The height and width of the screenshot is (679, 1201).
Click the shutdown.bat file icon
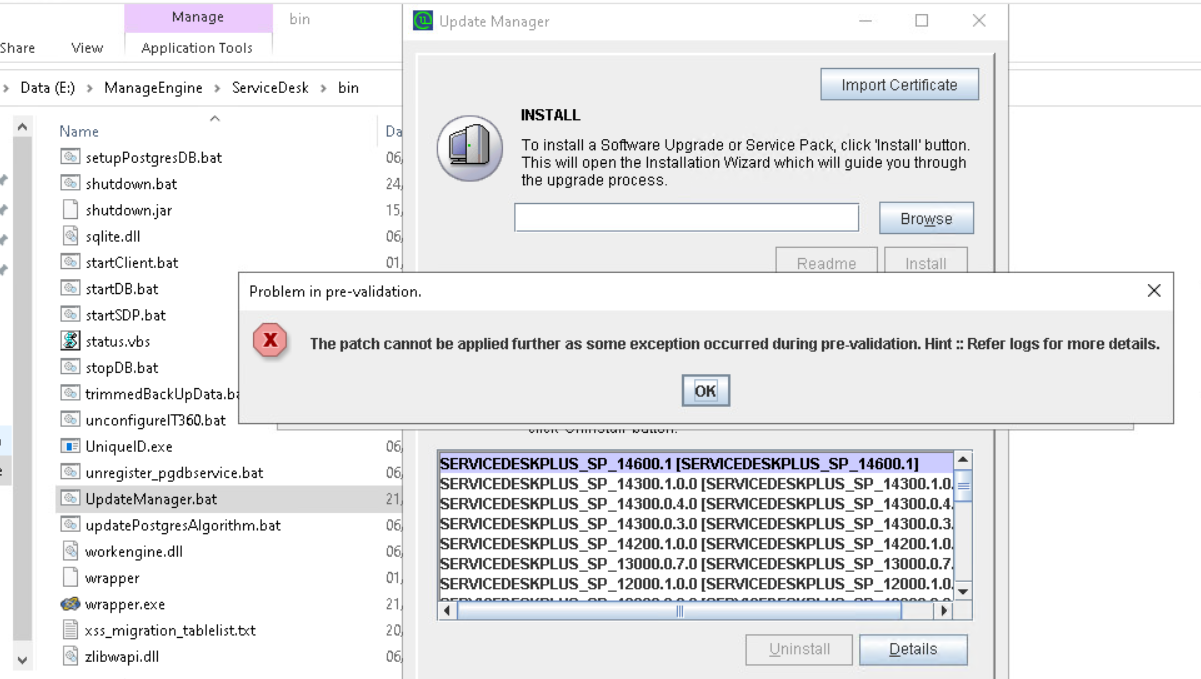(x=70, y=183)
